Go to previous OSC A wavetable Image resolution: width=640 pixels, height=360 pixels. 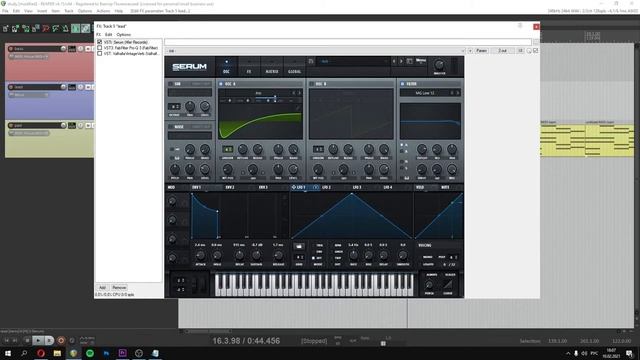coord(293,93)
